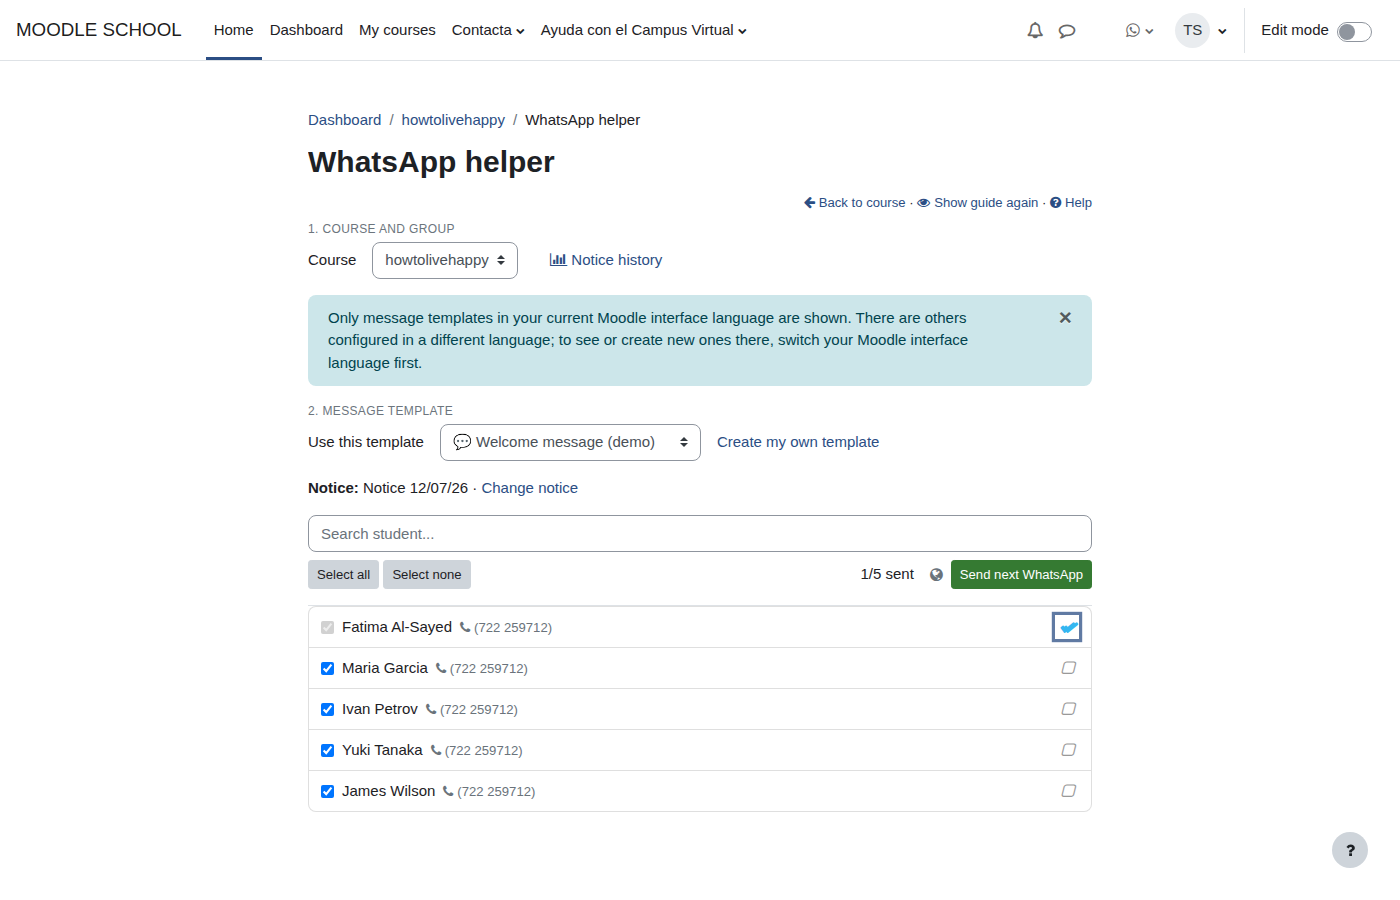Toggle Fatima Al-Sayed checkbox

coord(327,627)
